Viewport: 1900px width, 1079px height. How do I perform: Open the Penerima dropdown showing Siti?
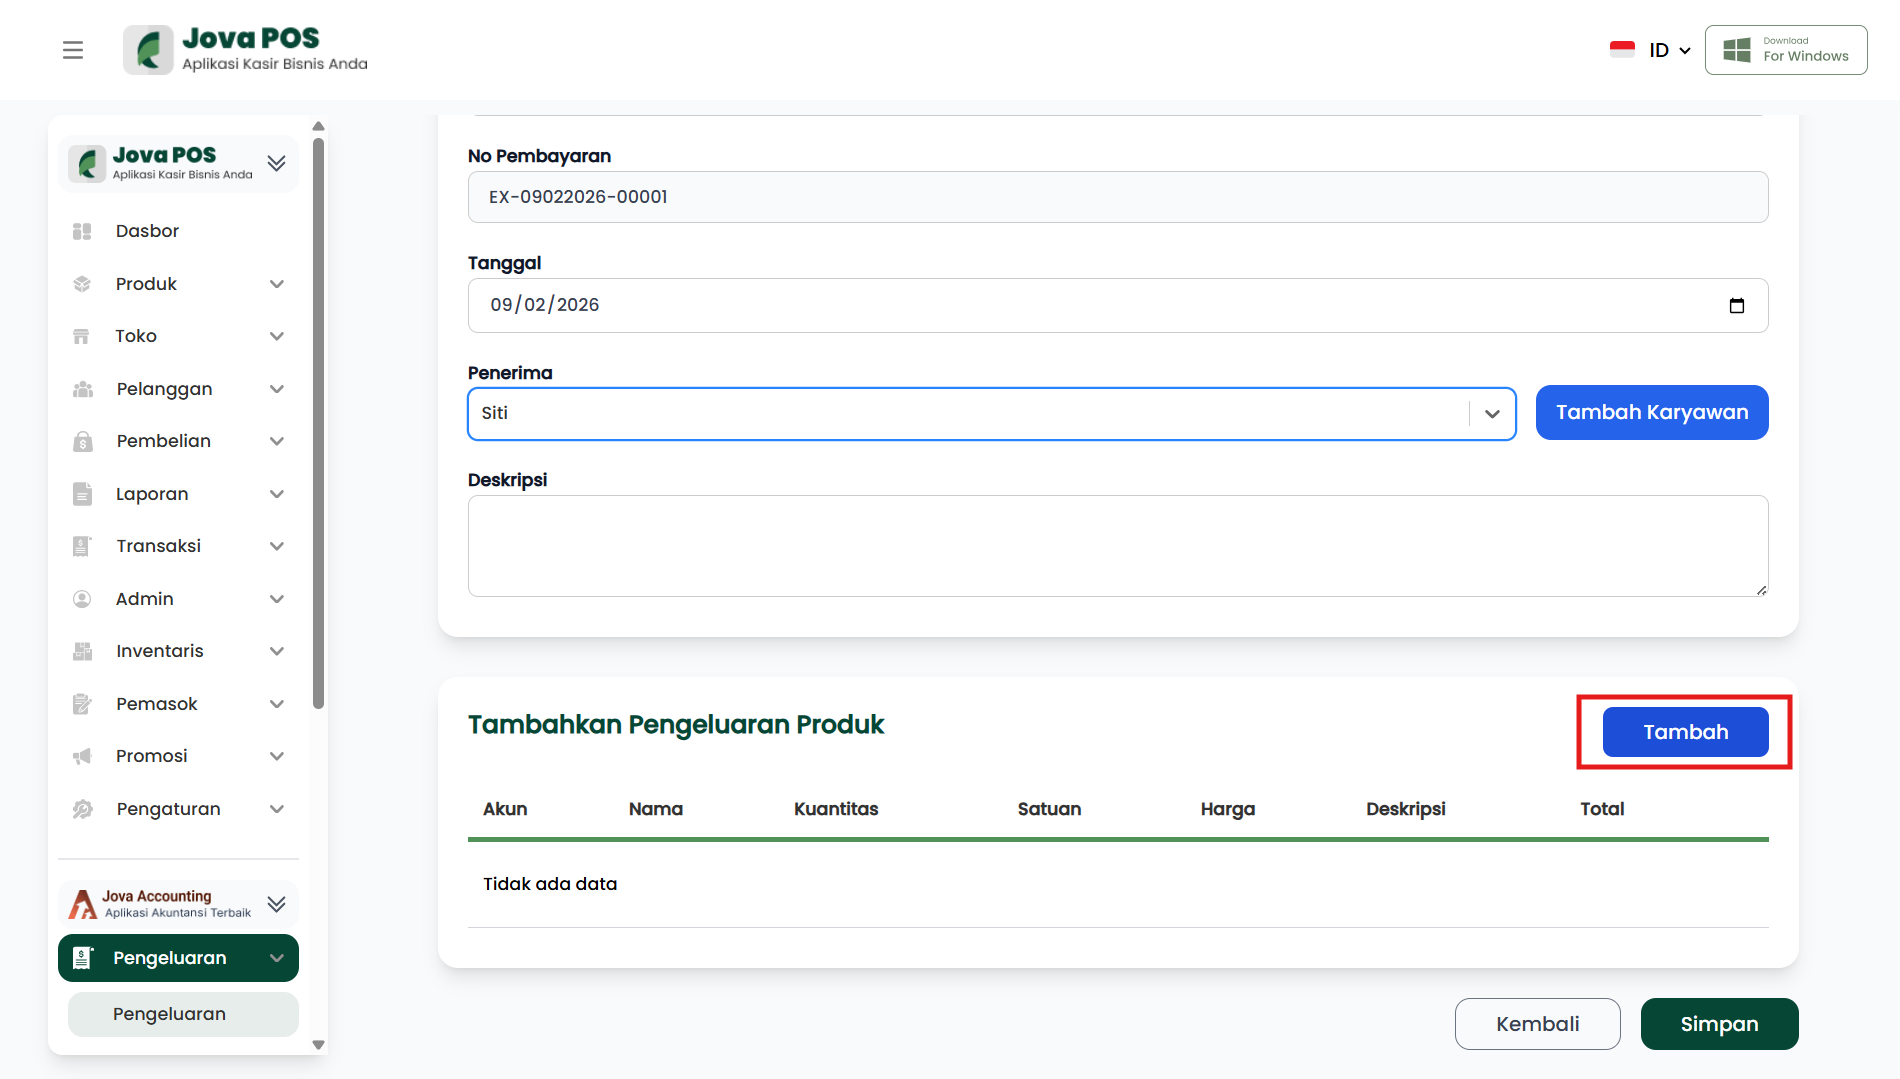coord(990,414)
